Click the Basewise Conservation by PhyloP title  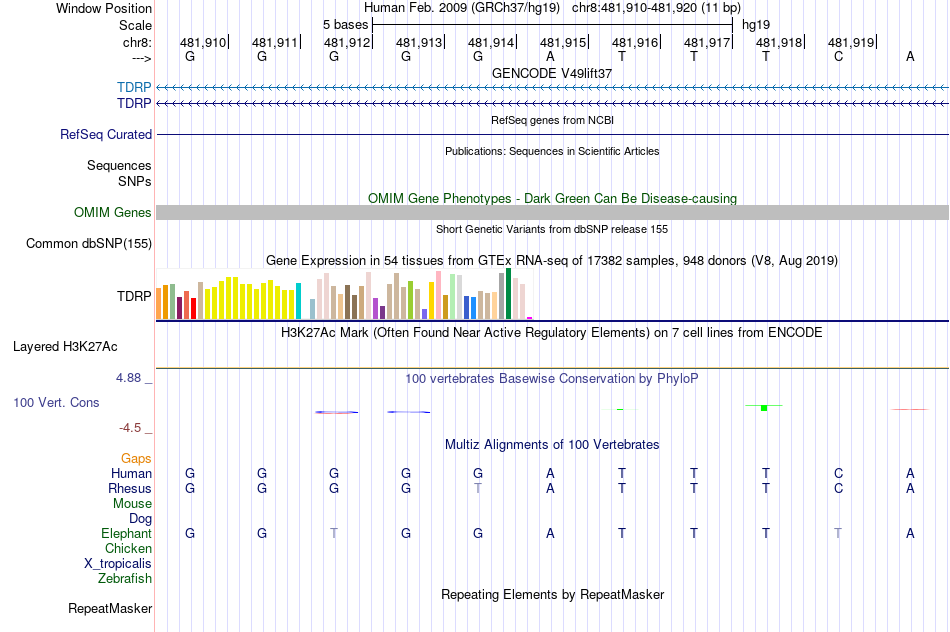[552, 379]
